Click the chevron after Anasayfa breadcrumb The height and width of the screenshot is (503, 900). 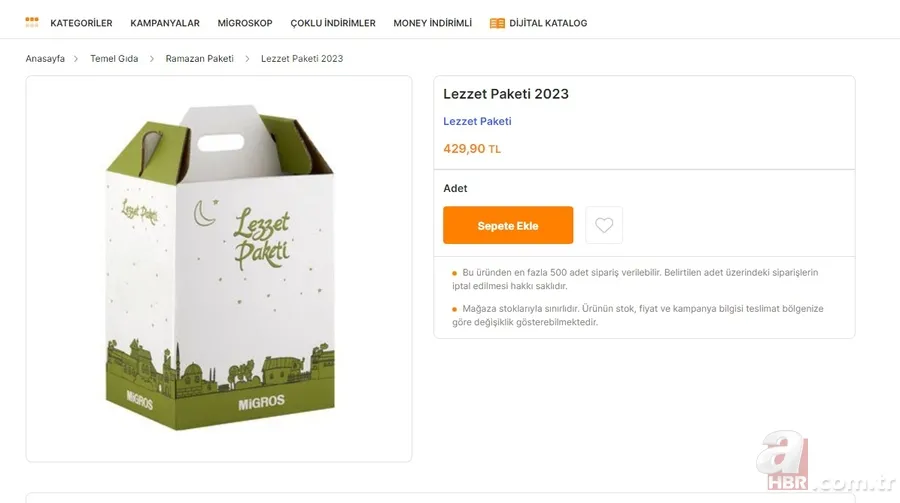coord(76,59)
